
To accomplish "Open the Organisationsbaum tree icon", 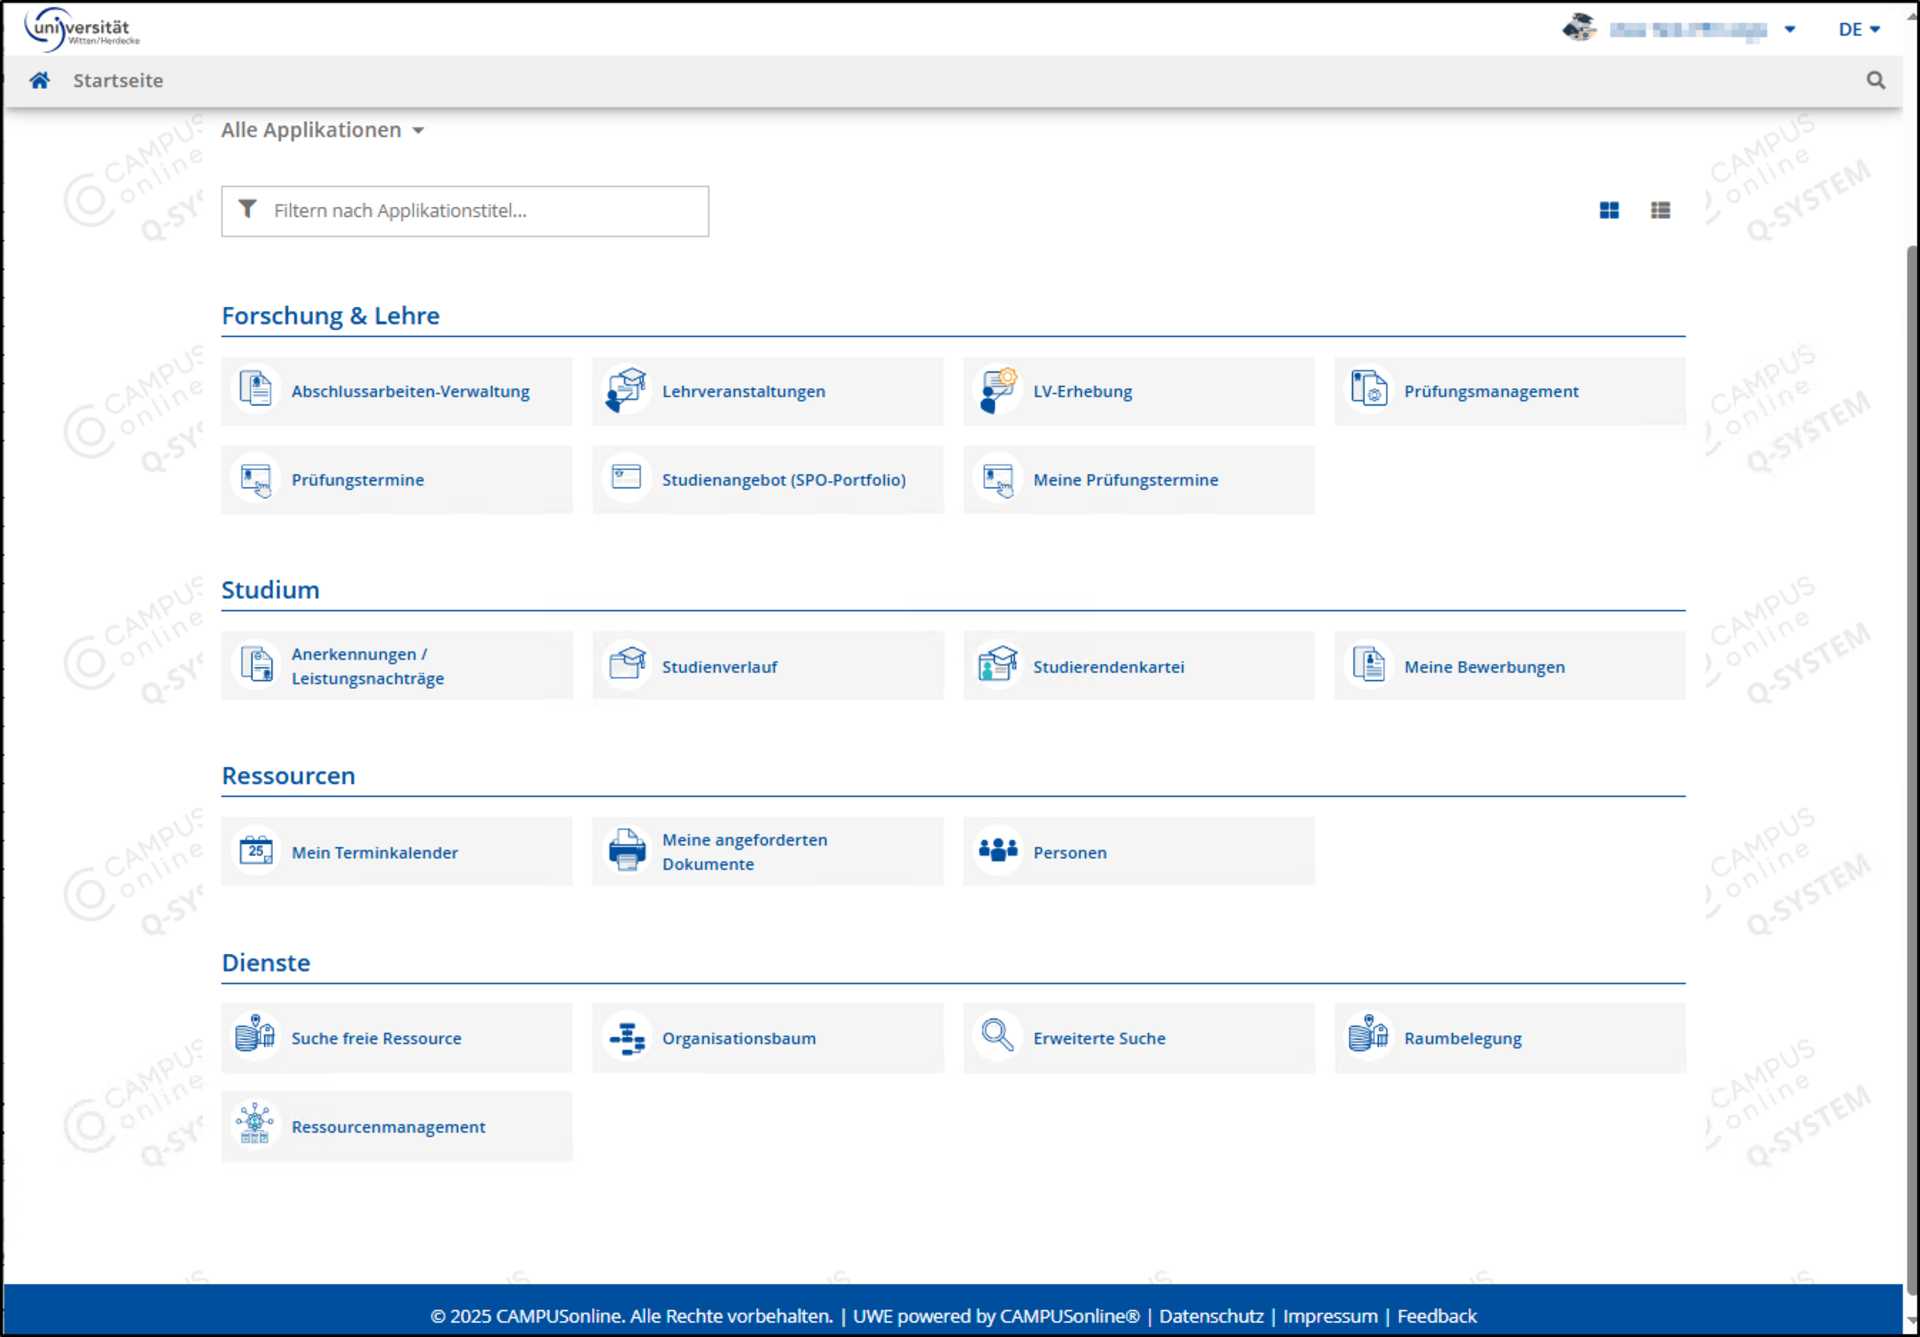I will pos(627,1038).
